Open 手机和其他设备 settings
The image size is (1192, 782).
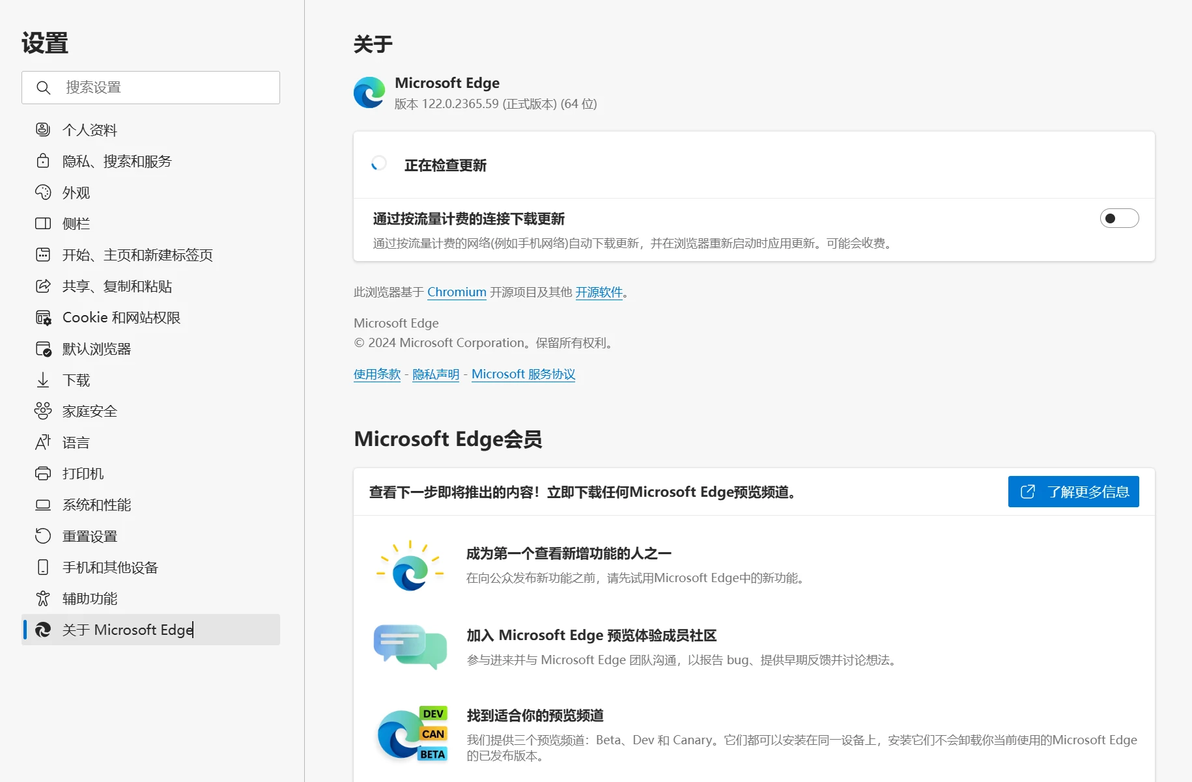(x=151, y=567)
